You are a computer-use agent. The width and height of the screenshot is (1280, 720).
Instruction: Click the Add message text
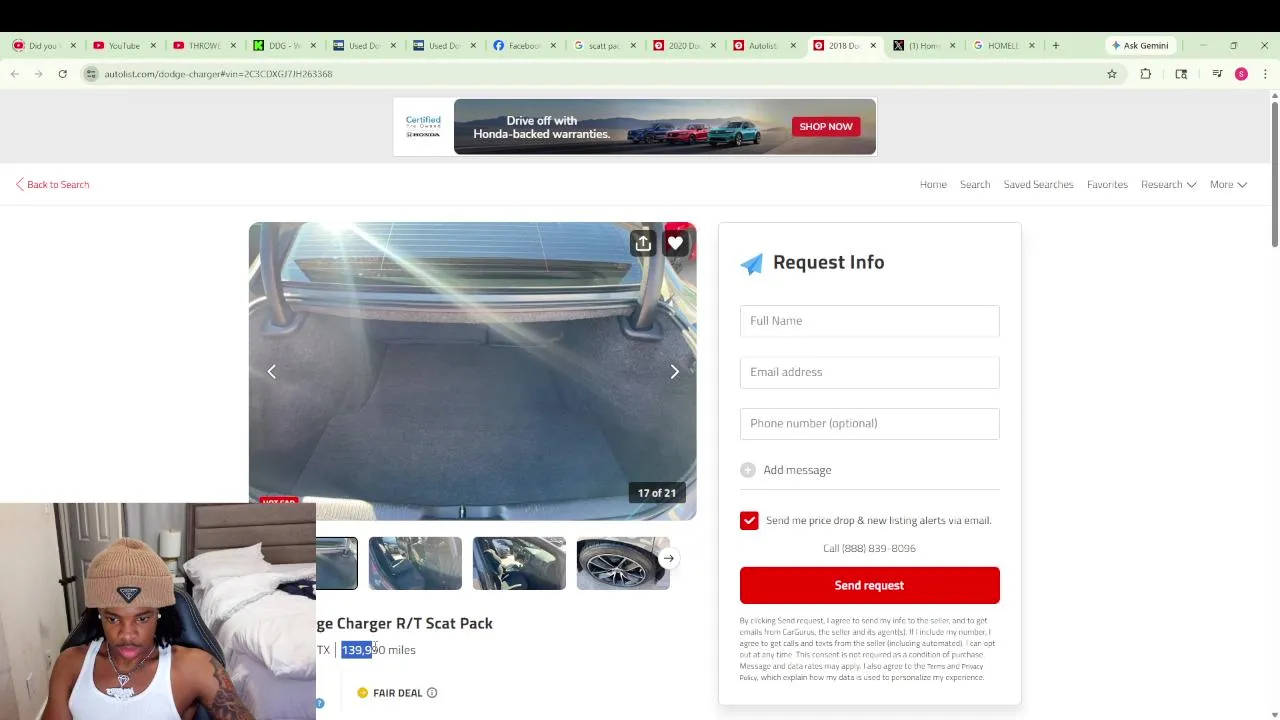coord(797,470)
